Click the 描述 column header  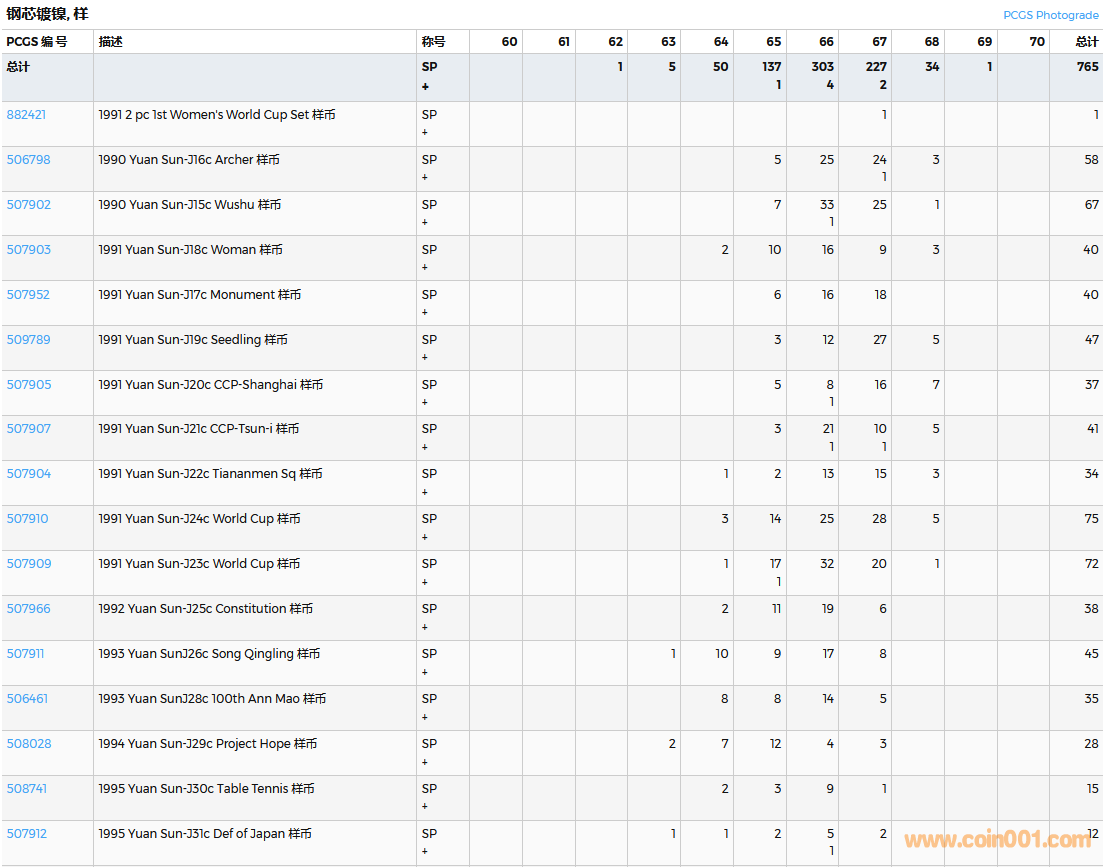110,42
